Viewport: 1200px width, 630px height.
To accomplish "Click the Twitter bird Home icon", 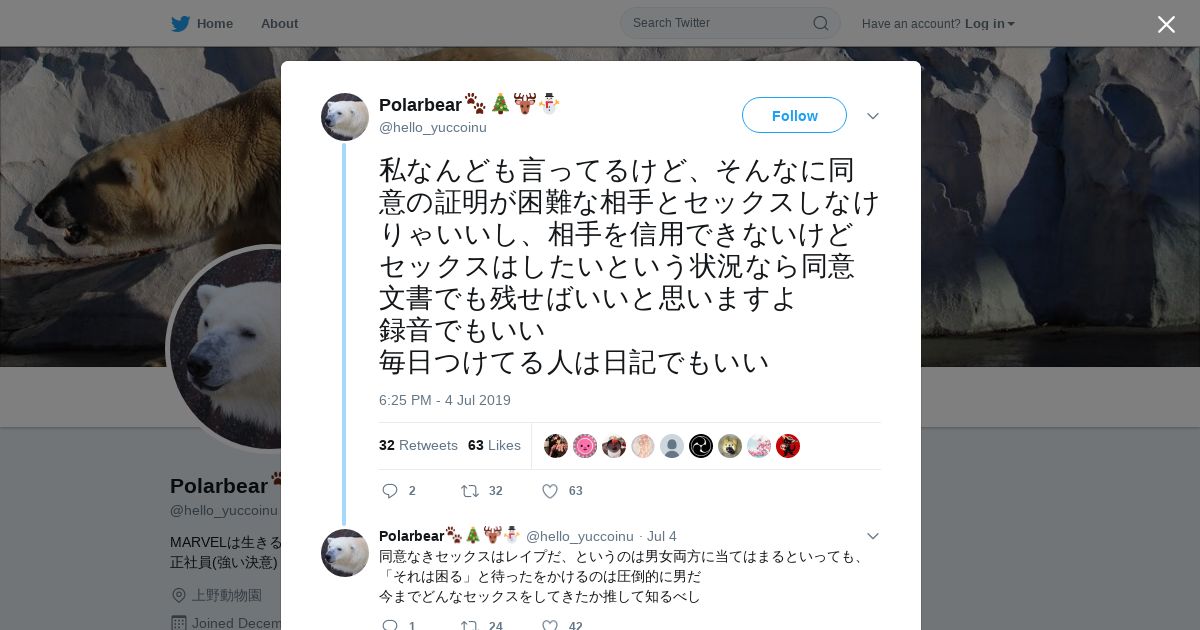I will pos(180,23).
